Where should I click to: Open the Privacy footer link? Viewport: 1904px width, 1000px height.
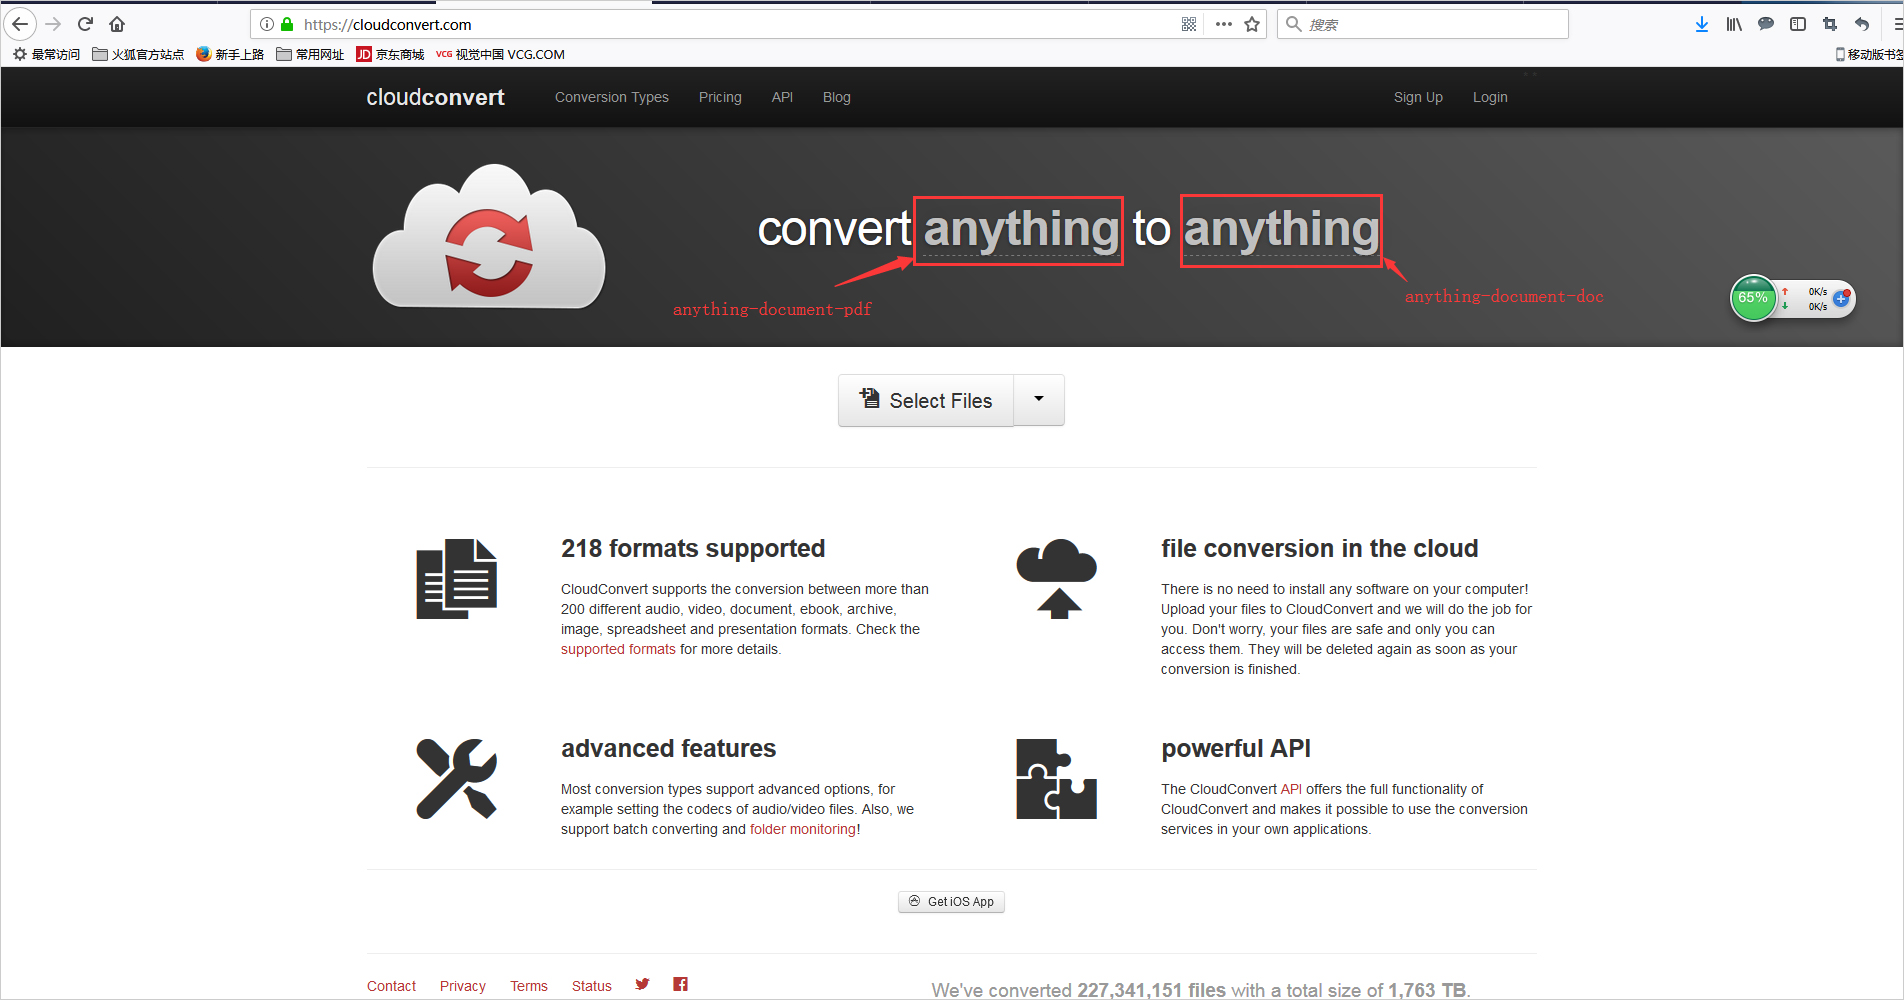463,986
